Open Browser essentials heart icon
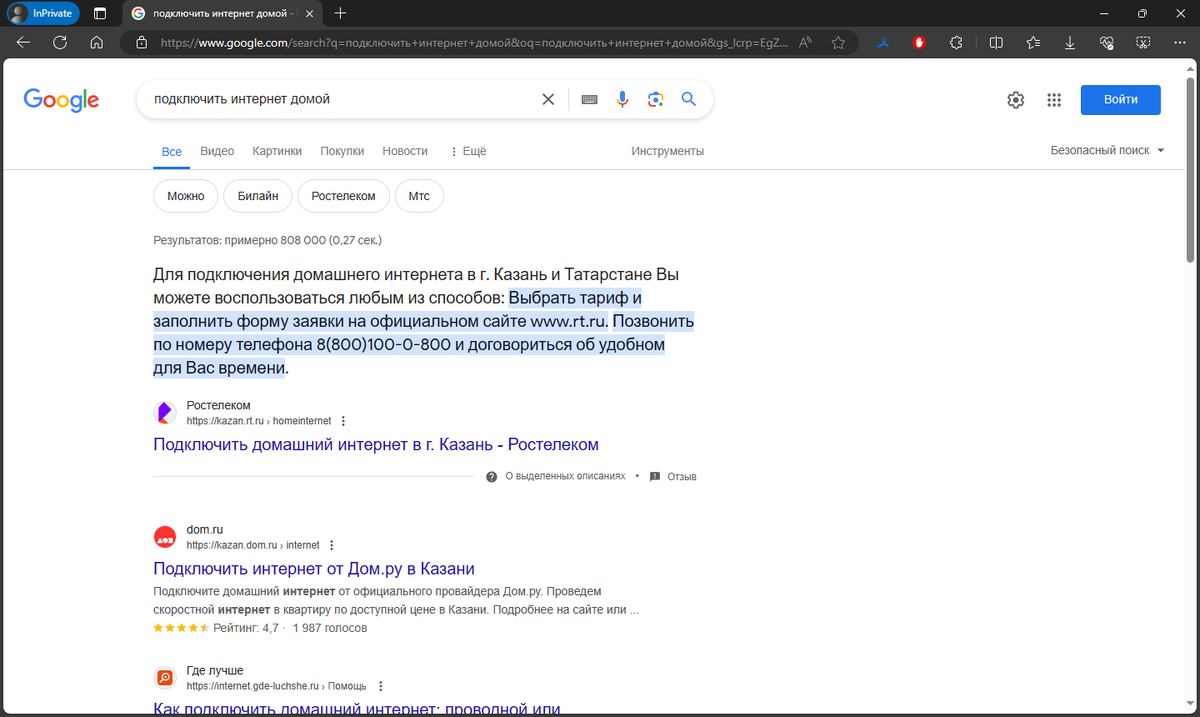The height and width of the screenshot is (717, 1200). point(1106,43)
